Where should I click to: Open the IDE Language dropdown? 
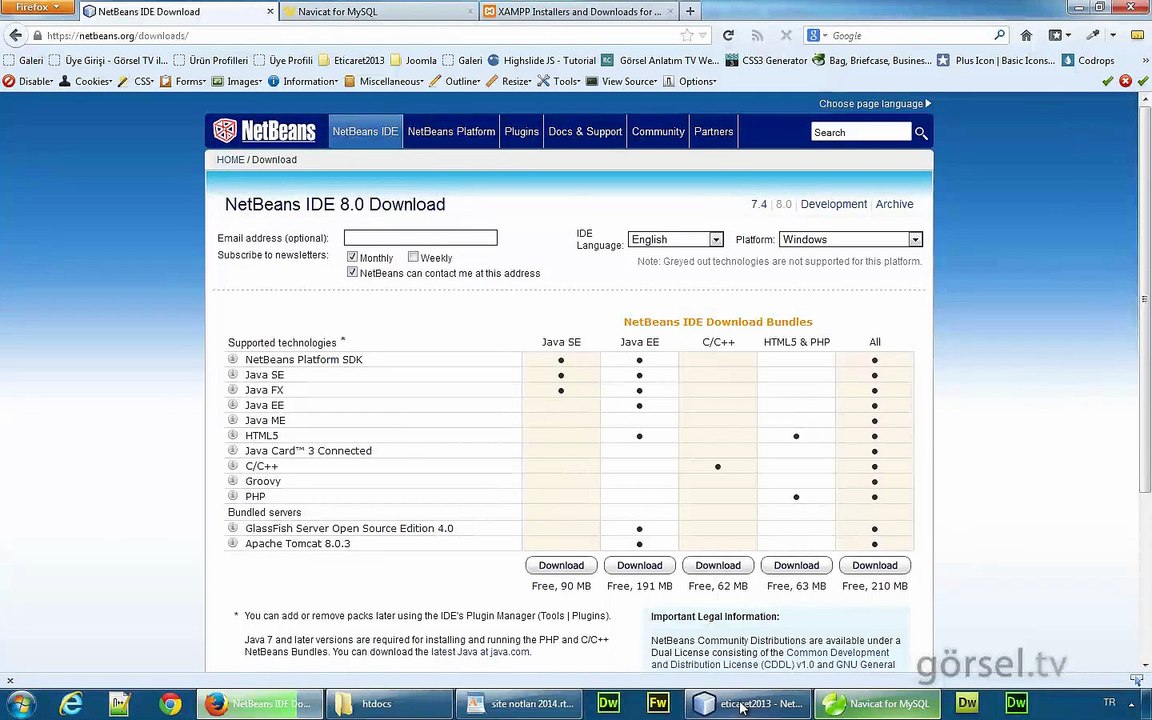click(x=675, y=240)
